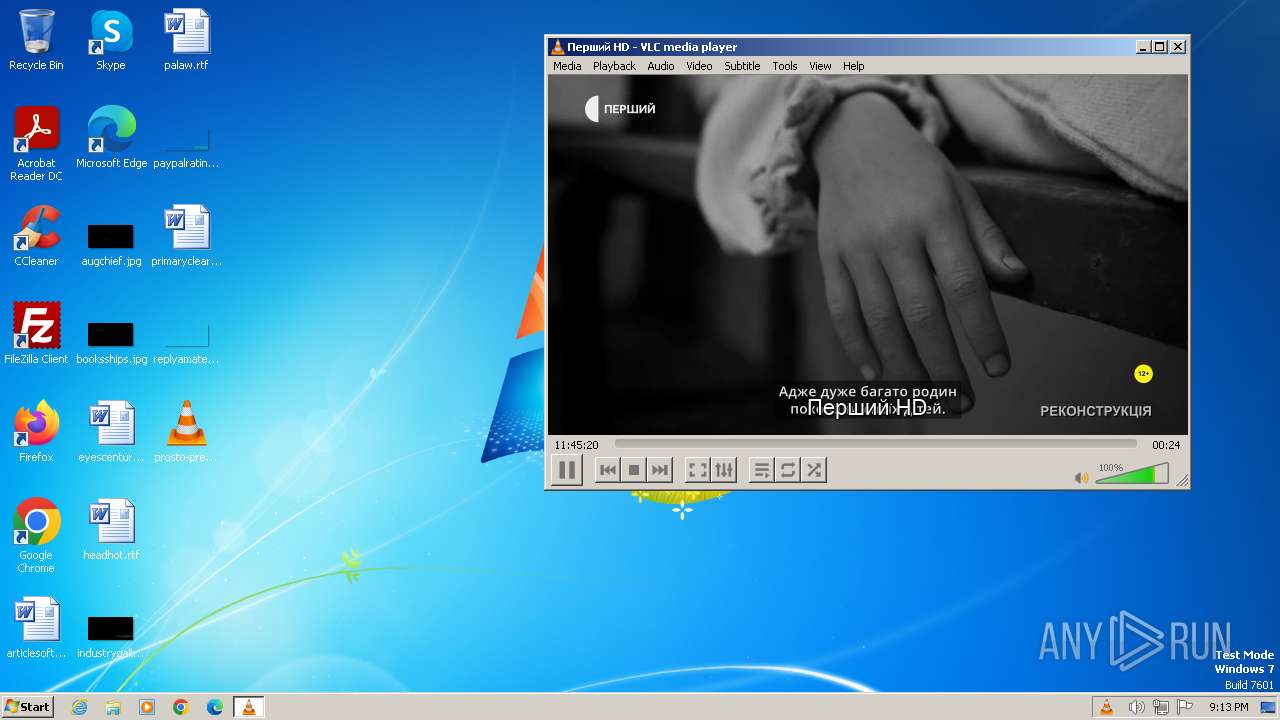Screen dimensions: 1280x720
Task: Skip to next media in VLC
Action: 659,470
